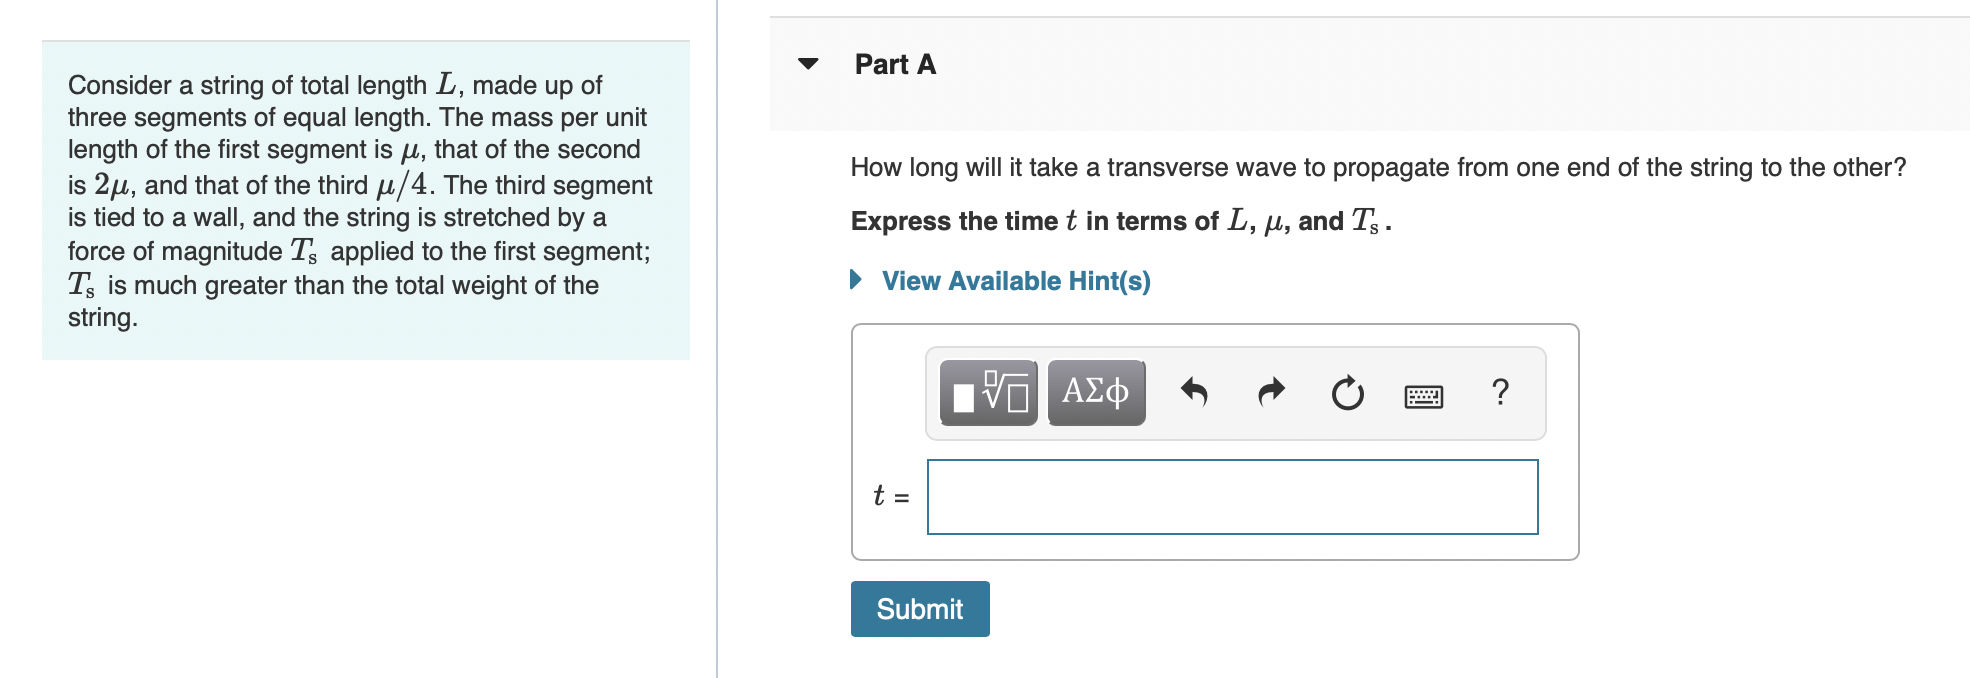Click the circular reset arrow icon
Image resolution: width=1970 pixels, height=678 pixels.
coord(1347,394)
